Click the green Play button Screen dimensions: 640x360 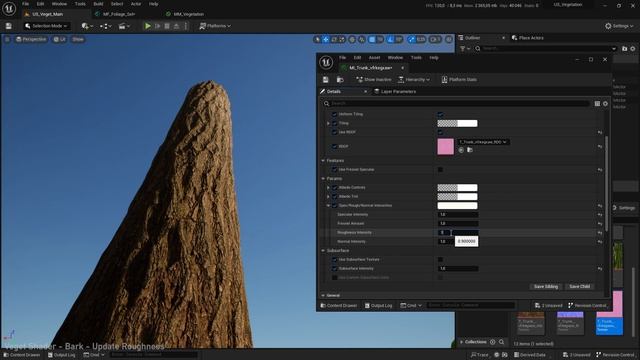click(x=148, y=26)
